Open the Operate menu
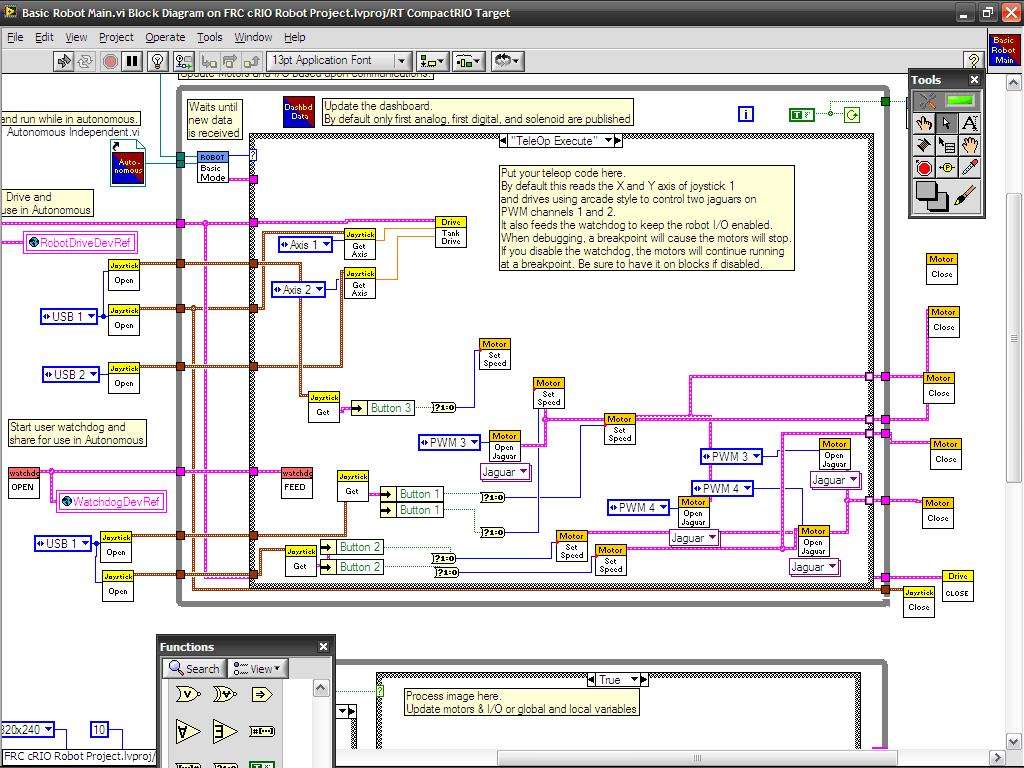 (165, 37)
